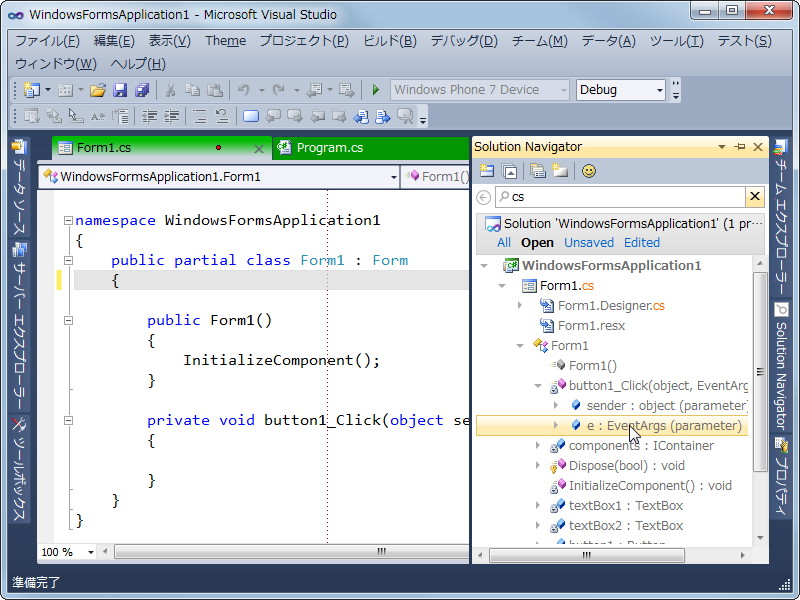
Task: Toggle bookmark on the current line
Action: click(251, 117)
